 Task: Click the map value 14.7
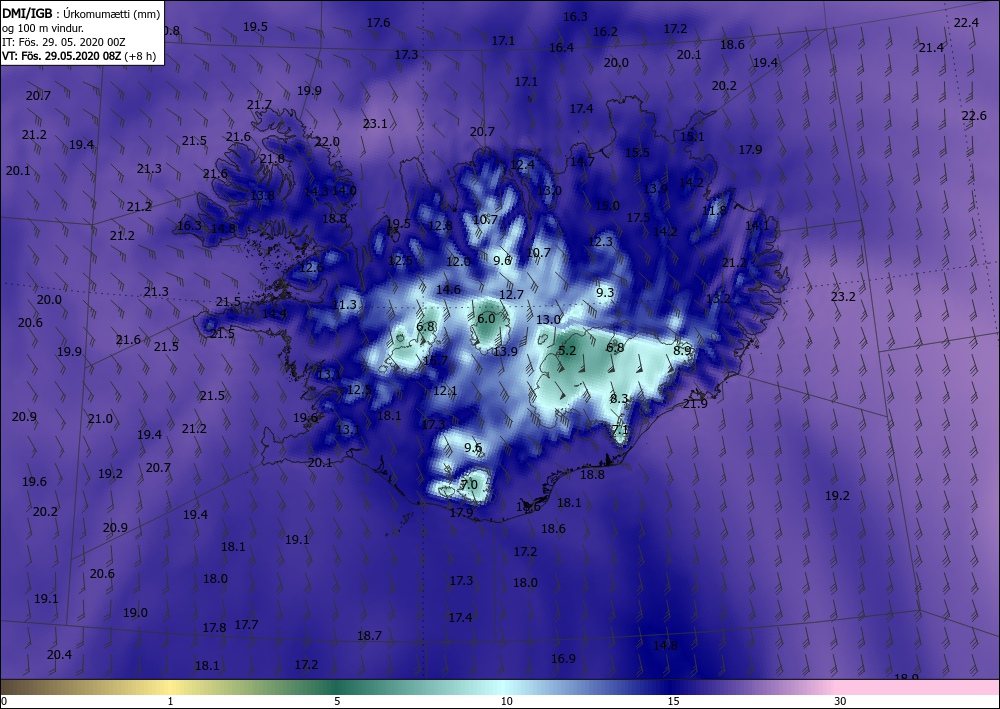(x=582, y=162)
